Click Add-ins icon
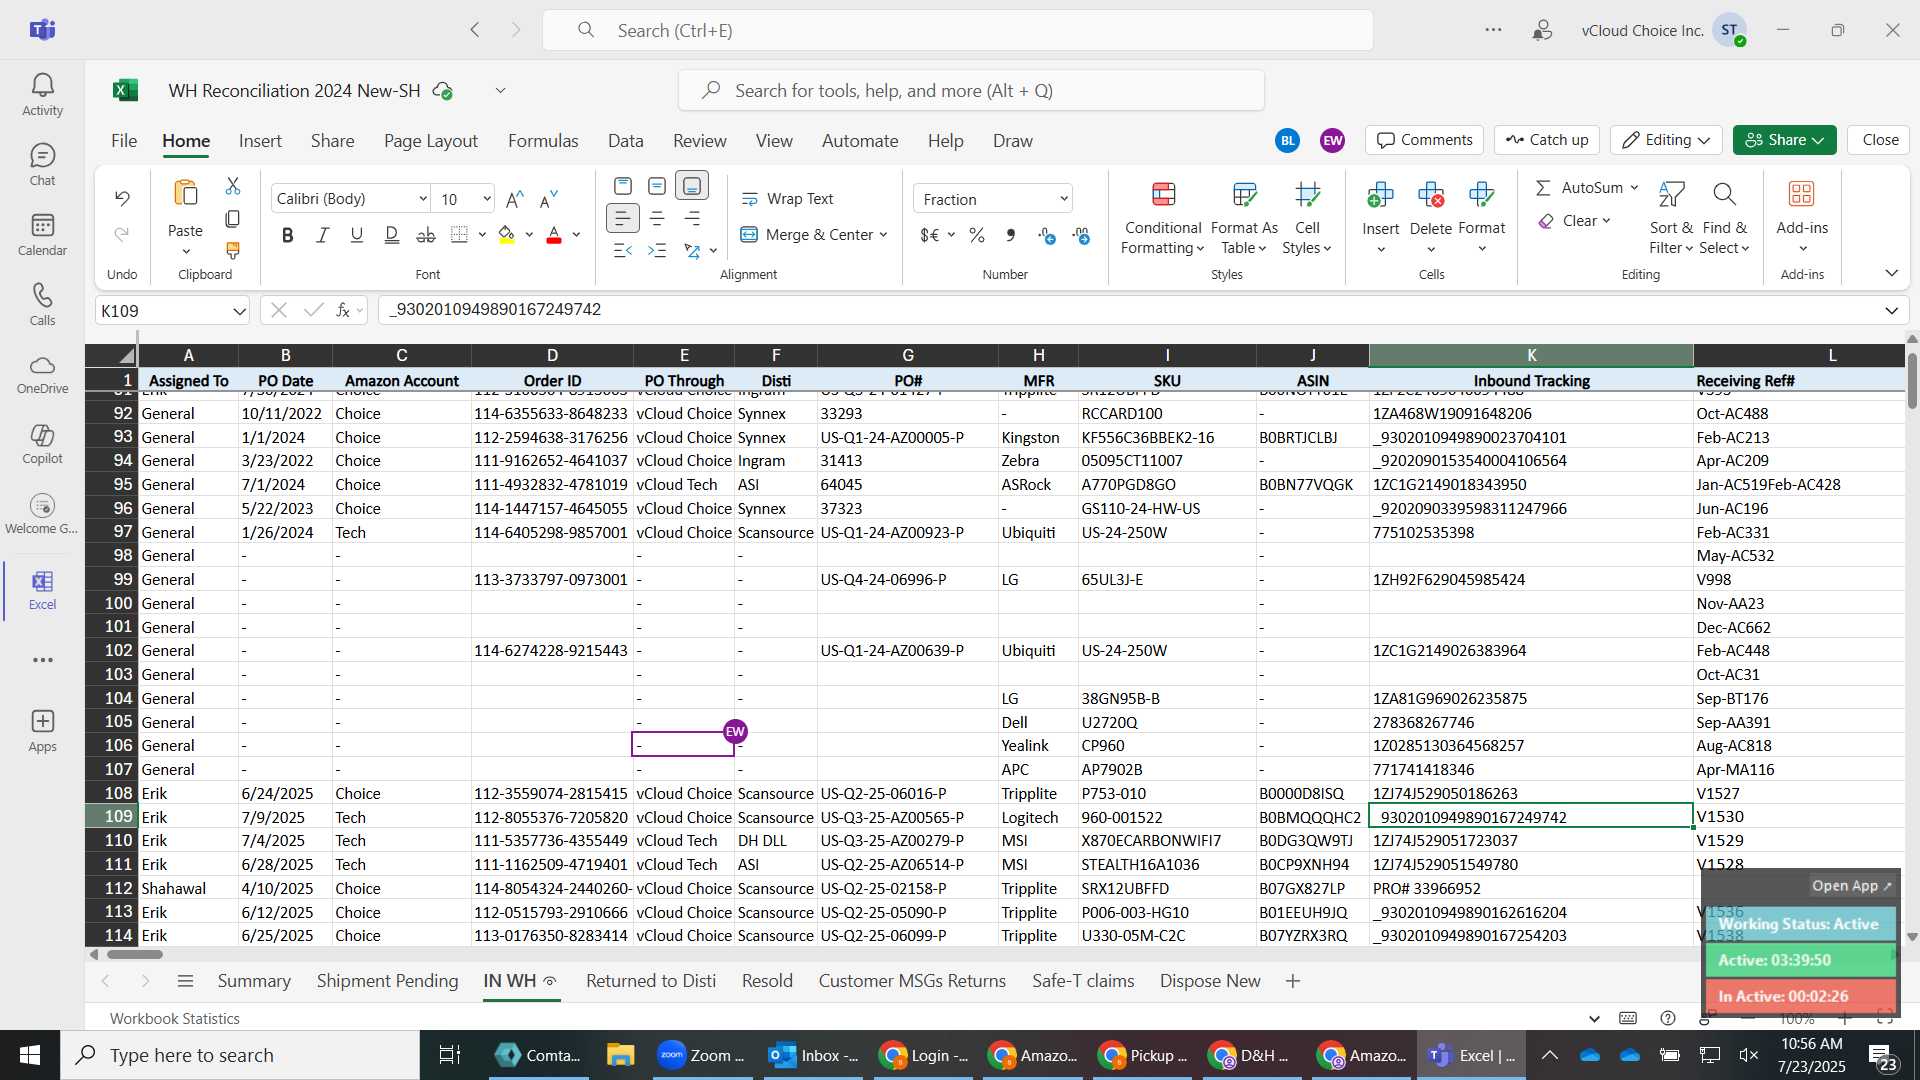The width and height of the screenshot is (1920, 1080). [1802, 194]
